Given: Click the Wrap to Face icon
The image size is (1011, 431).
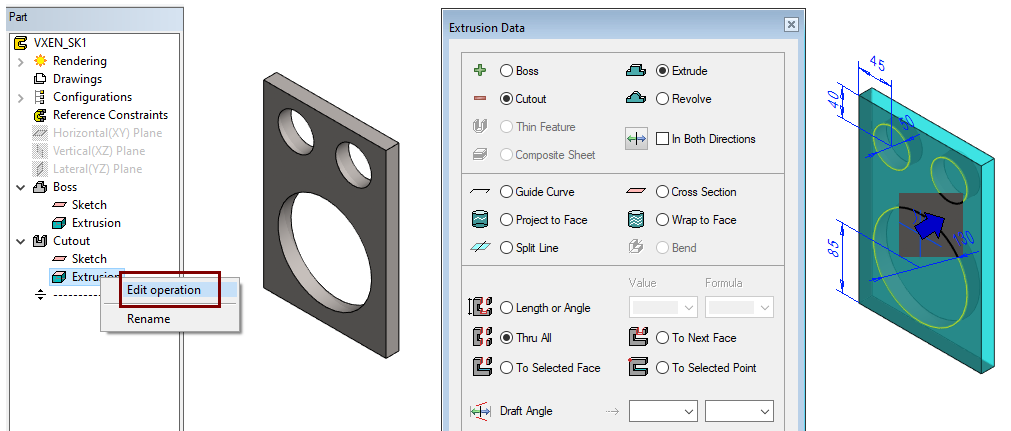Looking at the screenshot, I should [x=635, y=220].
